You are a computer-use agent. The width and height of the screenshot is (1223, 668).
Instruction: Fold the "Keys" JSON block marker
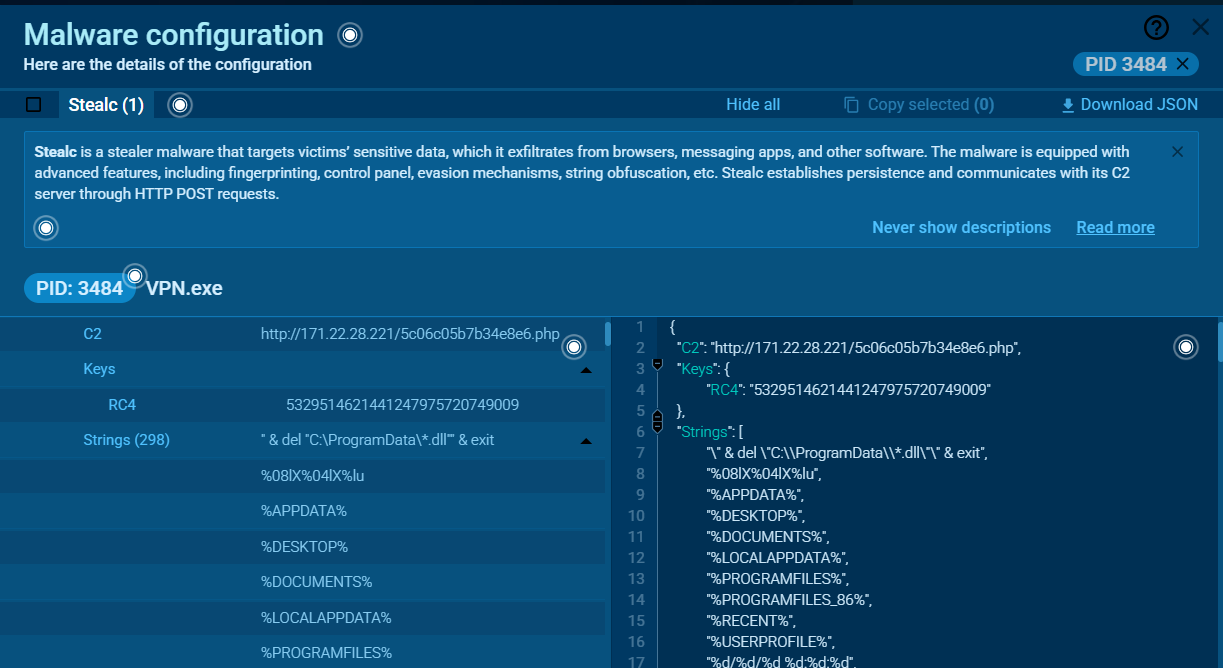tap(657, 366)
